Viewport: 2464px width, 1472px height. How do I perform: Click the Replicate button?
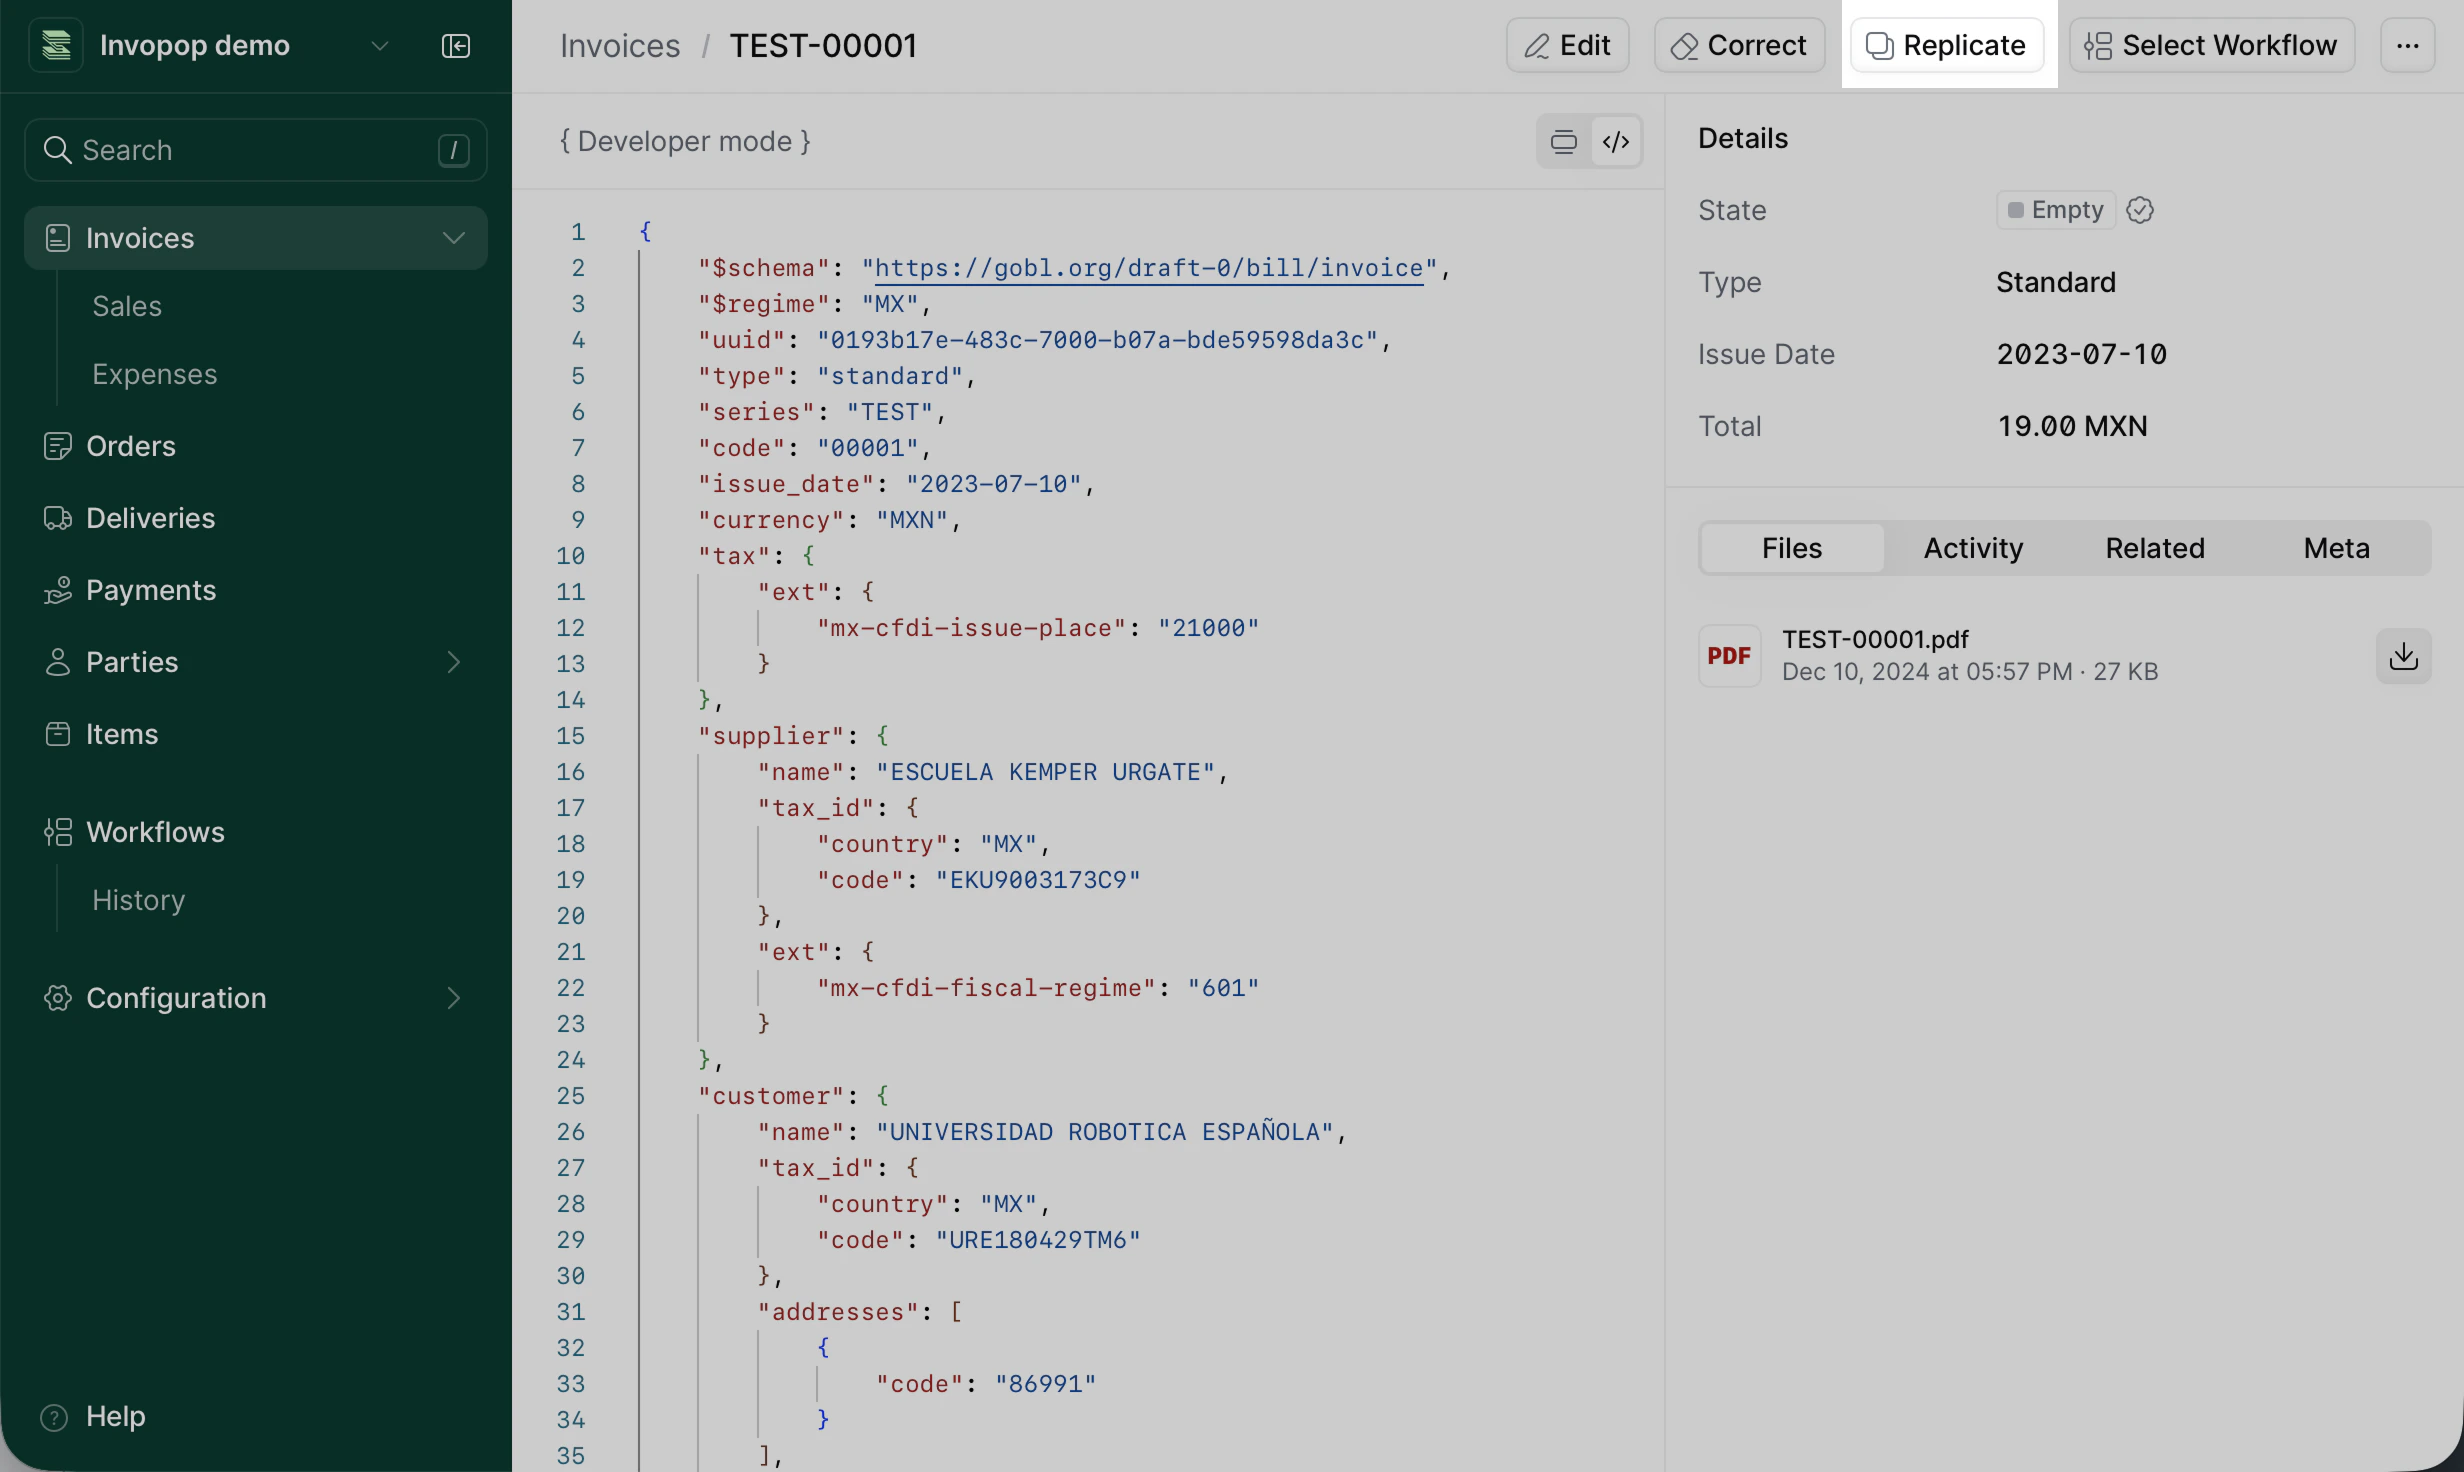(1946, 46)
